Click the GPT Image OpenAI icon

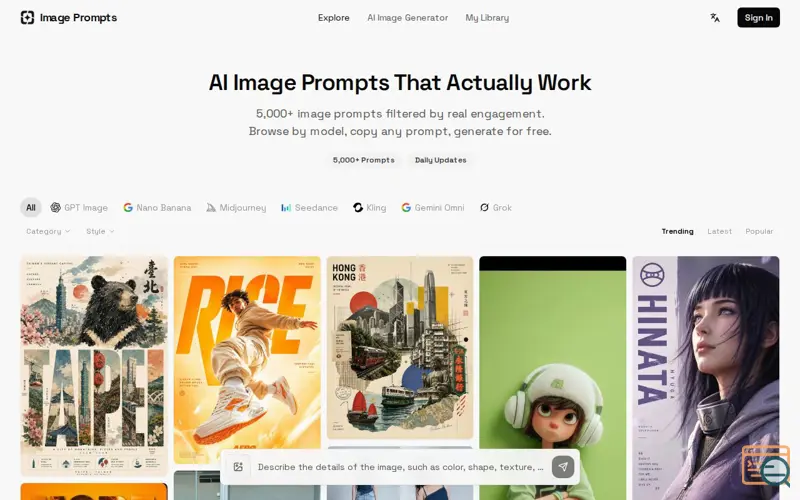[56, 208]
